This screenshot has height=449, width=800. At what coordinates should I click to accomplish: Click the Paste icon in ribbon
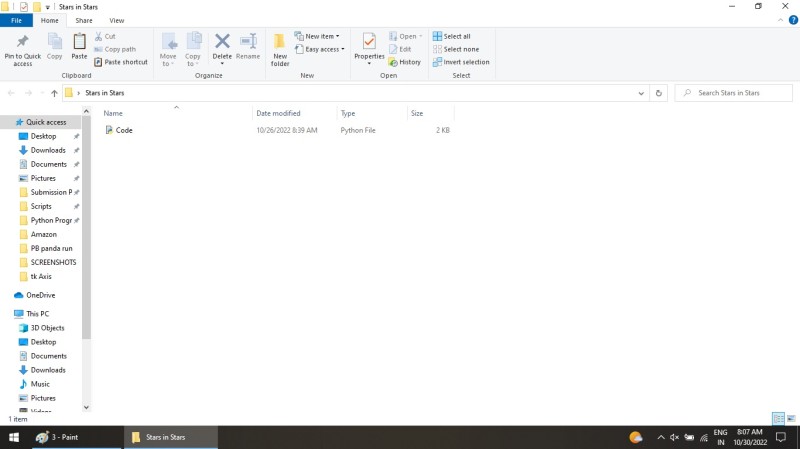click(x=79, y=47)
